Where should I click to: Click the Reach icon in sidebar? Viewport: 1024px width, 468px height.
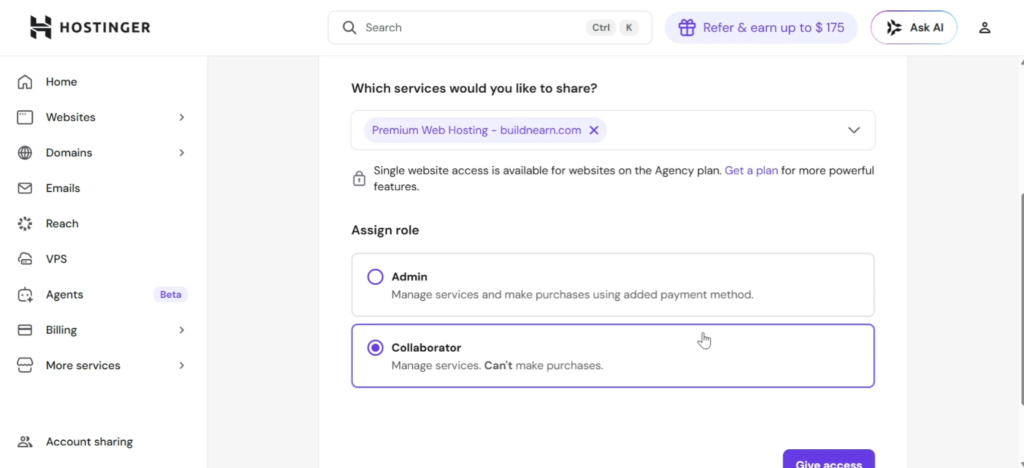point(26,224)
